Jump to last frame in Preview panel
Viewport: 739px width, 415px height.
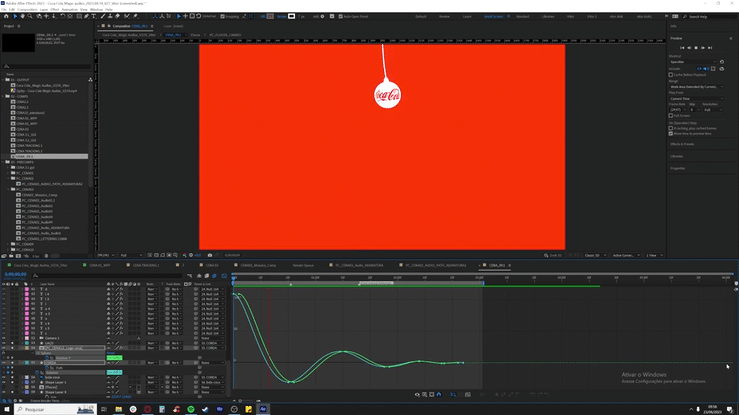pos(710,48)
